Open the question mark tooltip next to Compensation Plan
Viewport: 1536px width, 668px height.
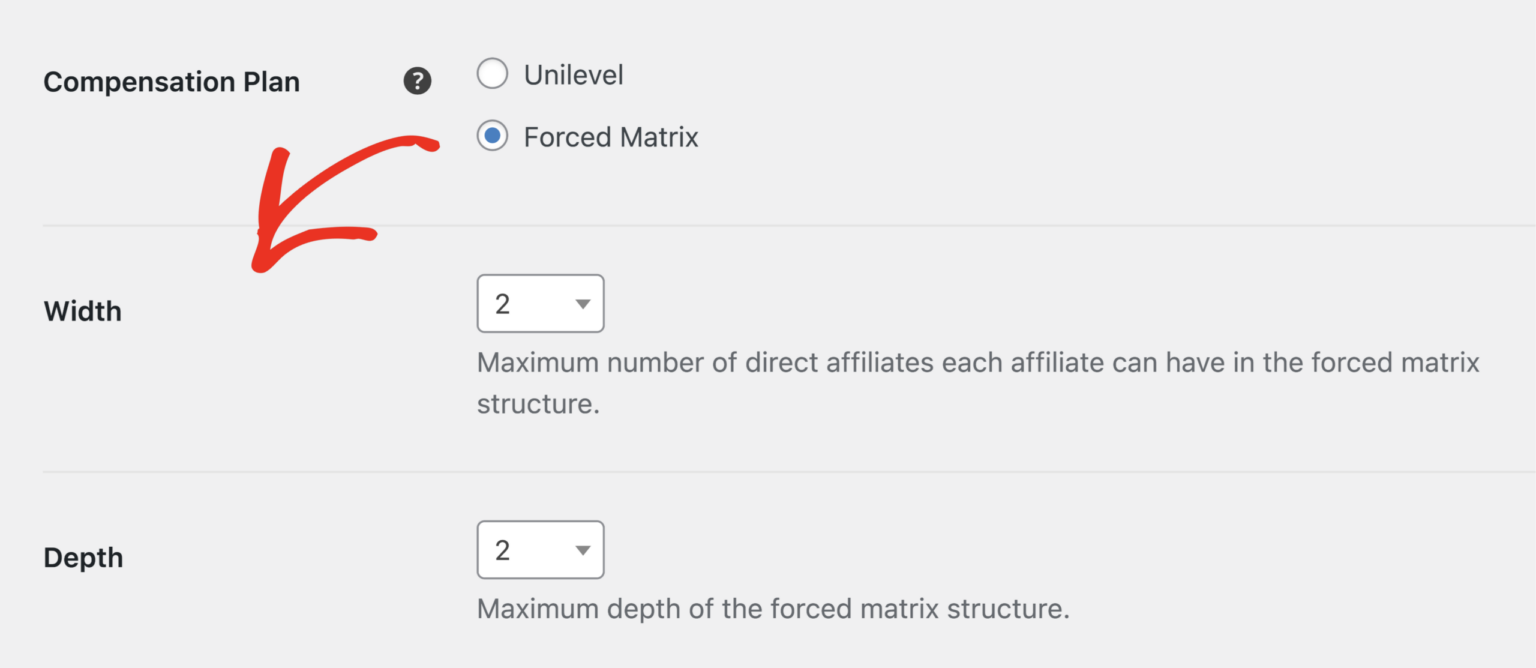tap(418, 81)
